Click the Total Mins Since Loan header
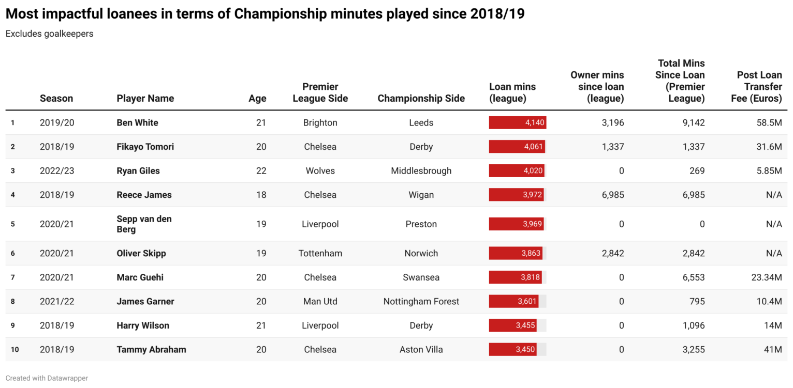 (681, 81)
